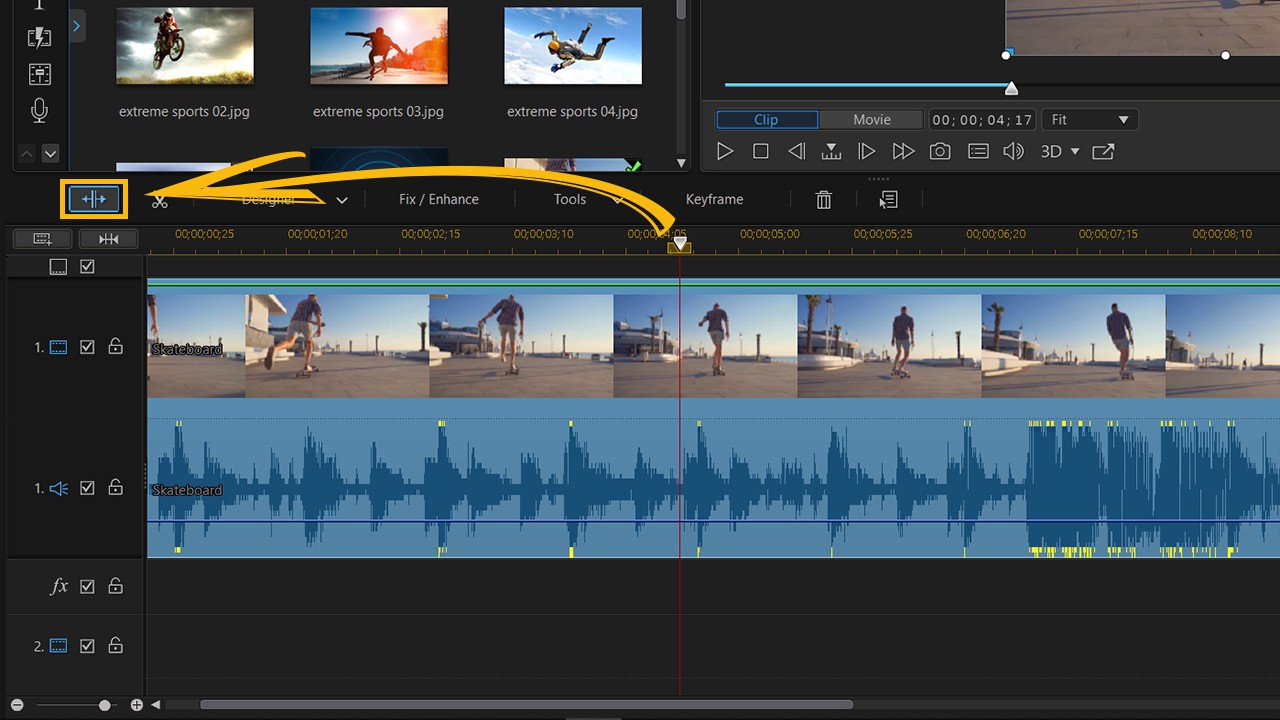The image size is (1280, 720).
Task: Take a snapshot with the camera icon
Action: point(940,151)
